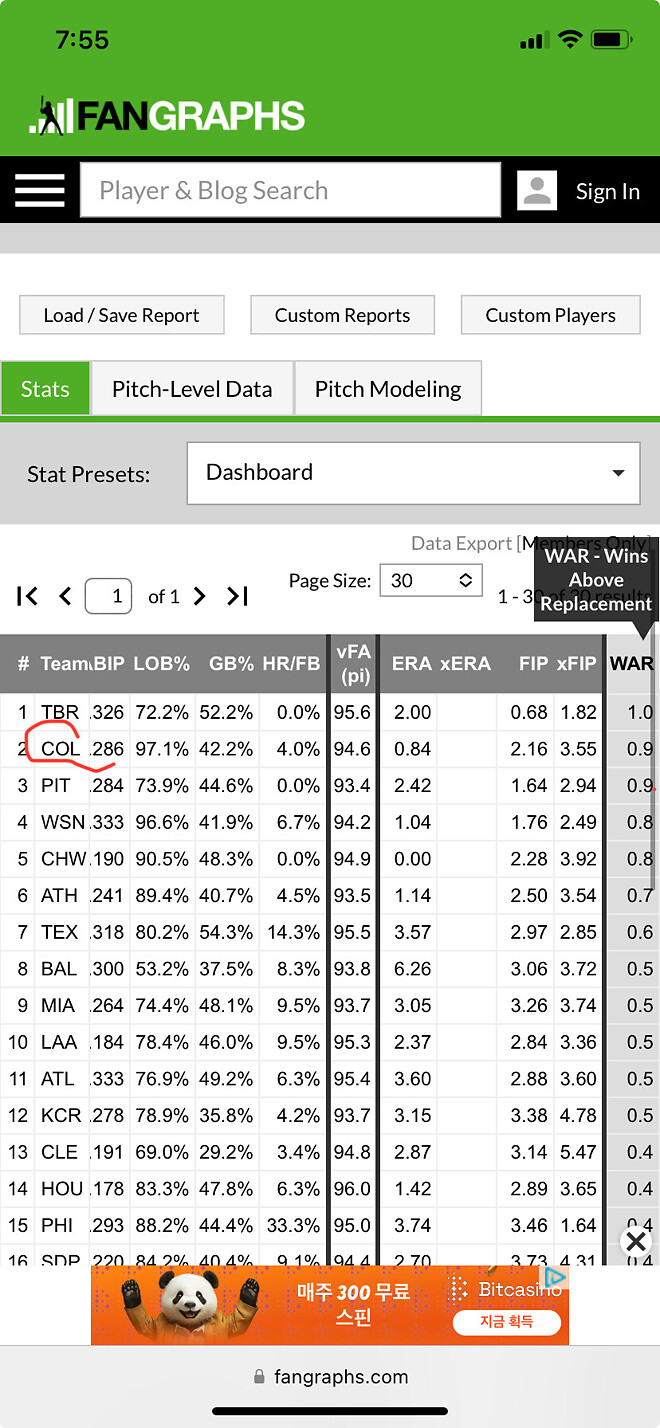Image resolution: width=660 pixels, height=1428 pixels.
Task: Switch to the Pitch Modeling tab
Action: click(x=388, y=389)
